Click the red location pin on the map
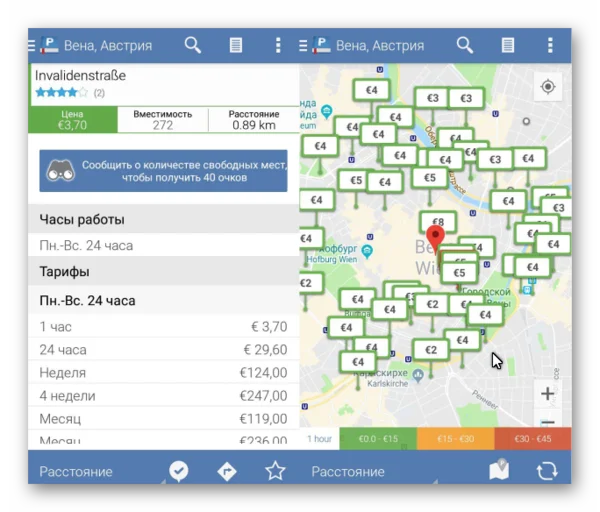The height and width of the screenshot is (512, 600). click(x=435, y=239)
